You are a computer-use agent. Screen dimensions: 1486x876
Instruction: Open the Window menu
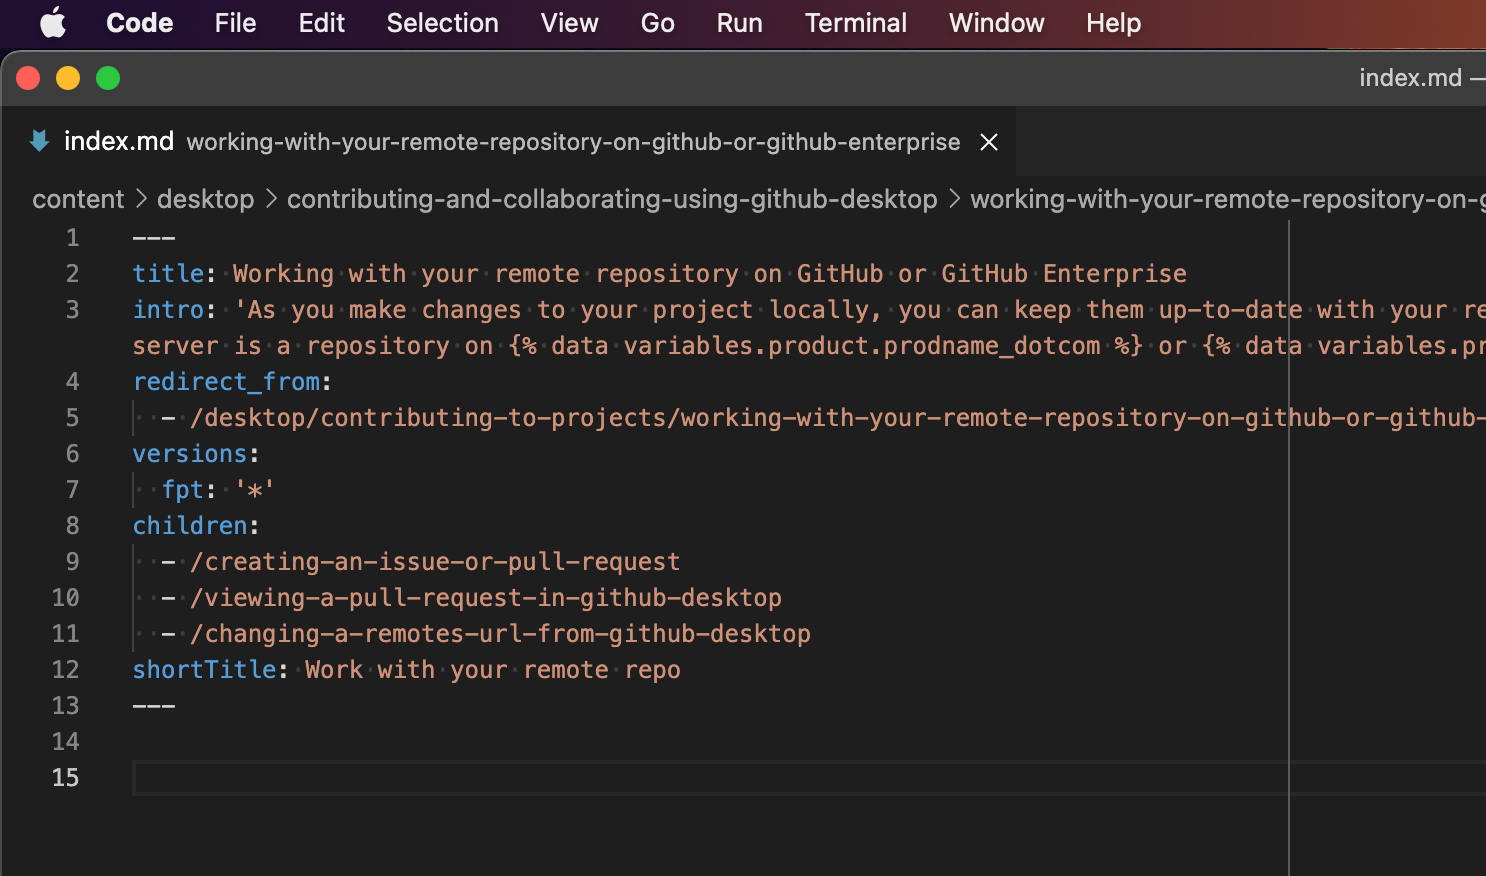(x=996, y=22)
